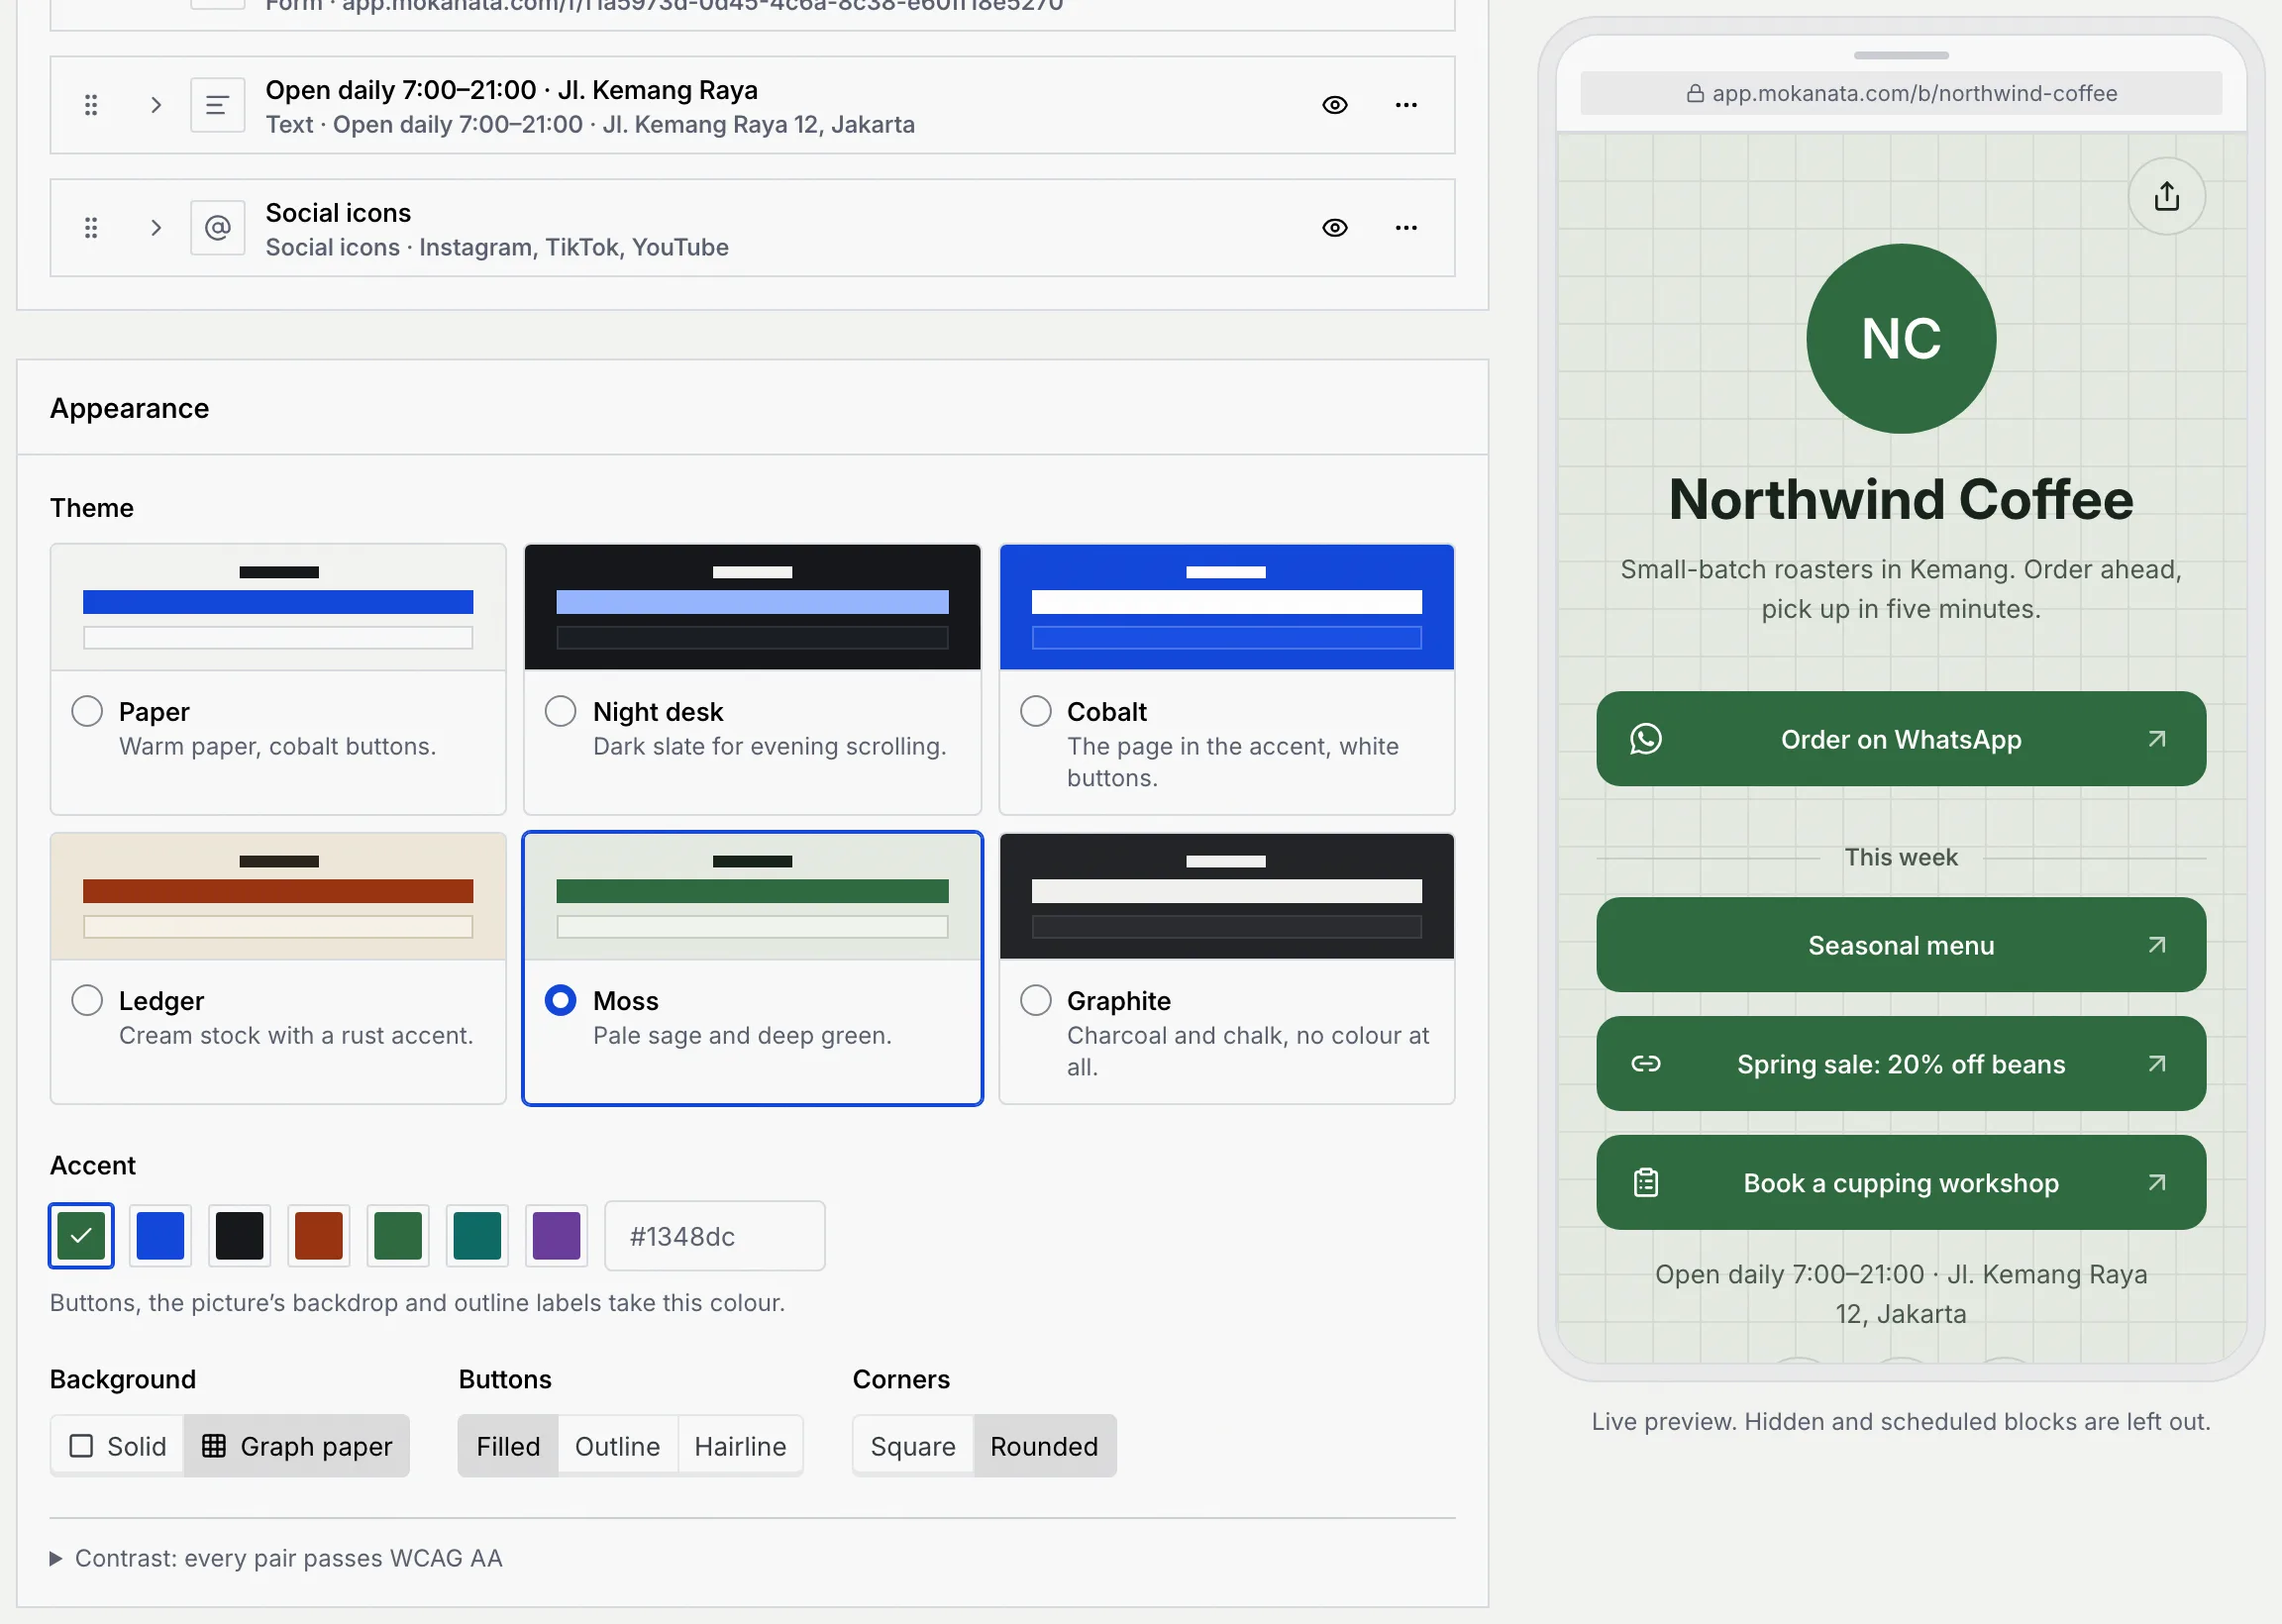Screen dimensions: 2282x1624
Task: Open the more options menu for Social icons block
Action: (1406, 228)
